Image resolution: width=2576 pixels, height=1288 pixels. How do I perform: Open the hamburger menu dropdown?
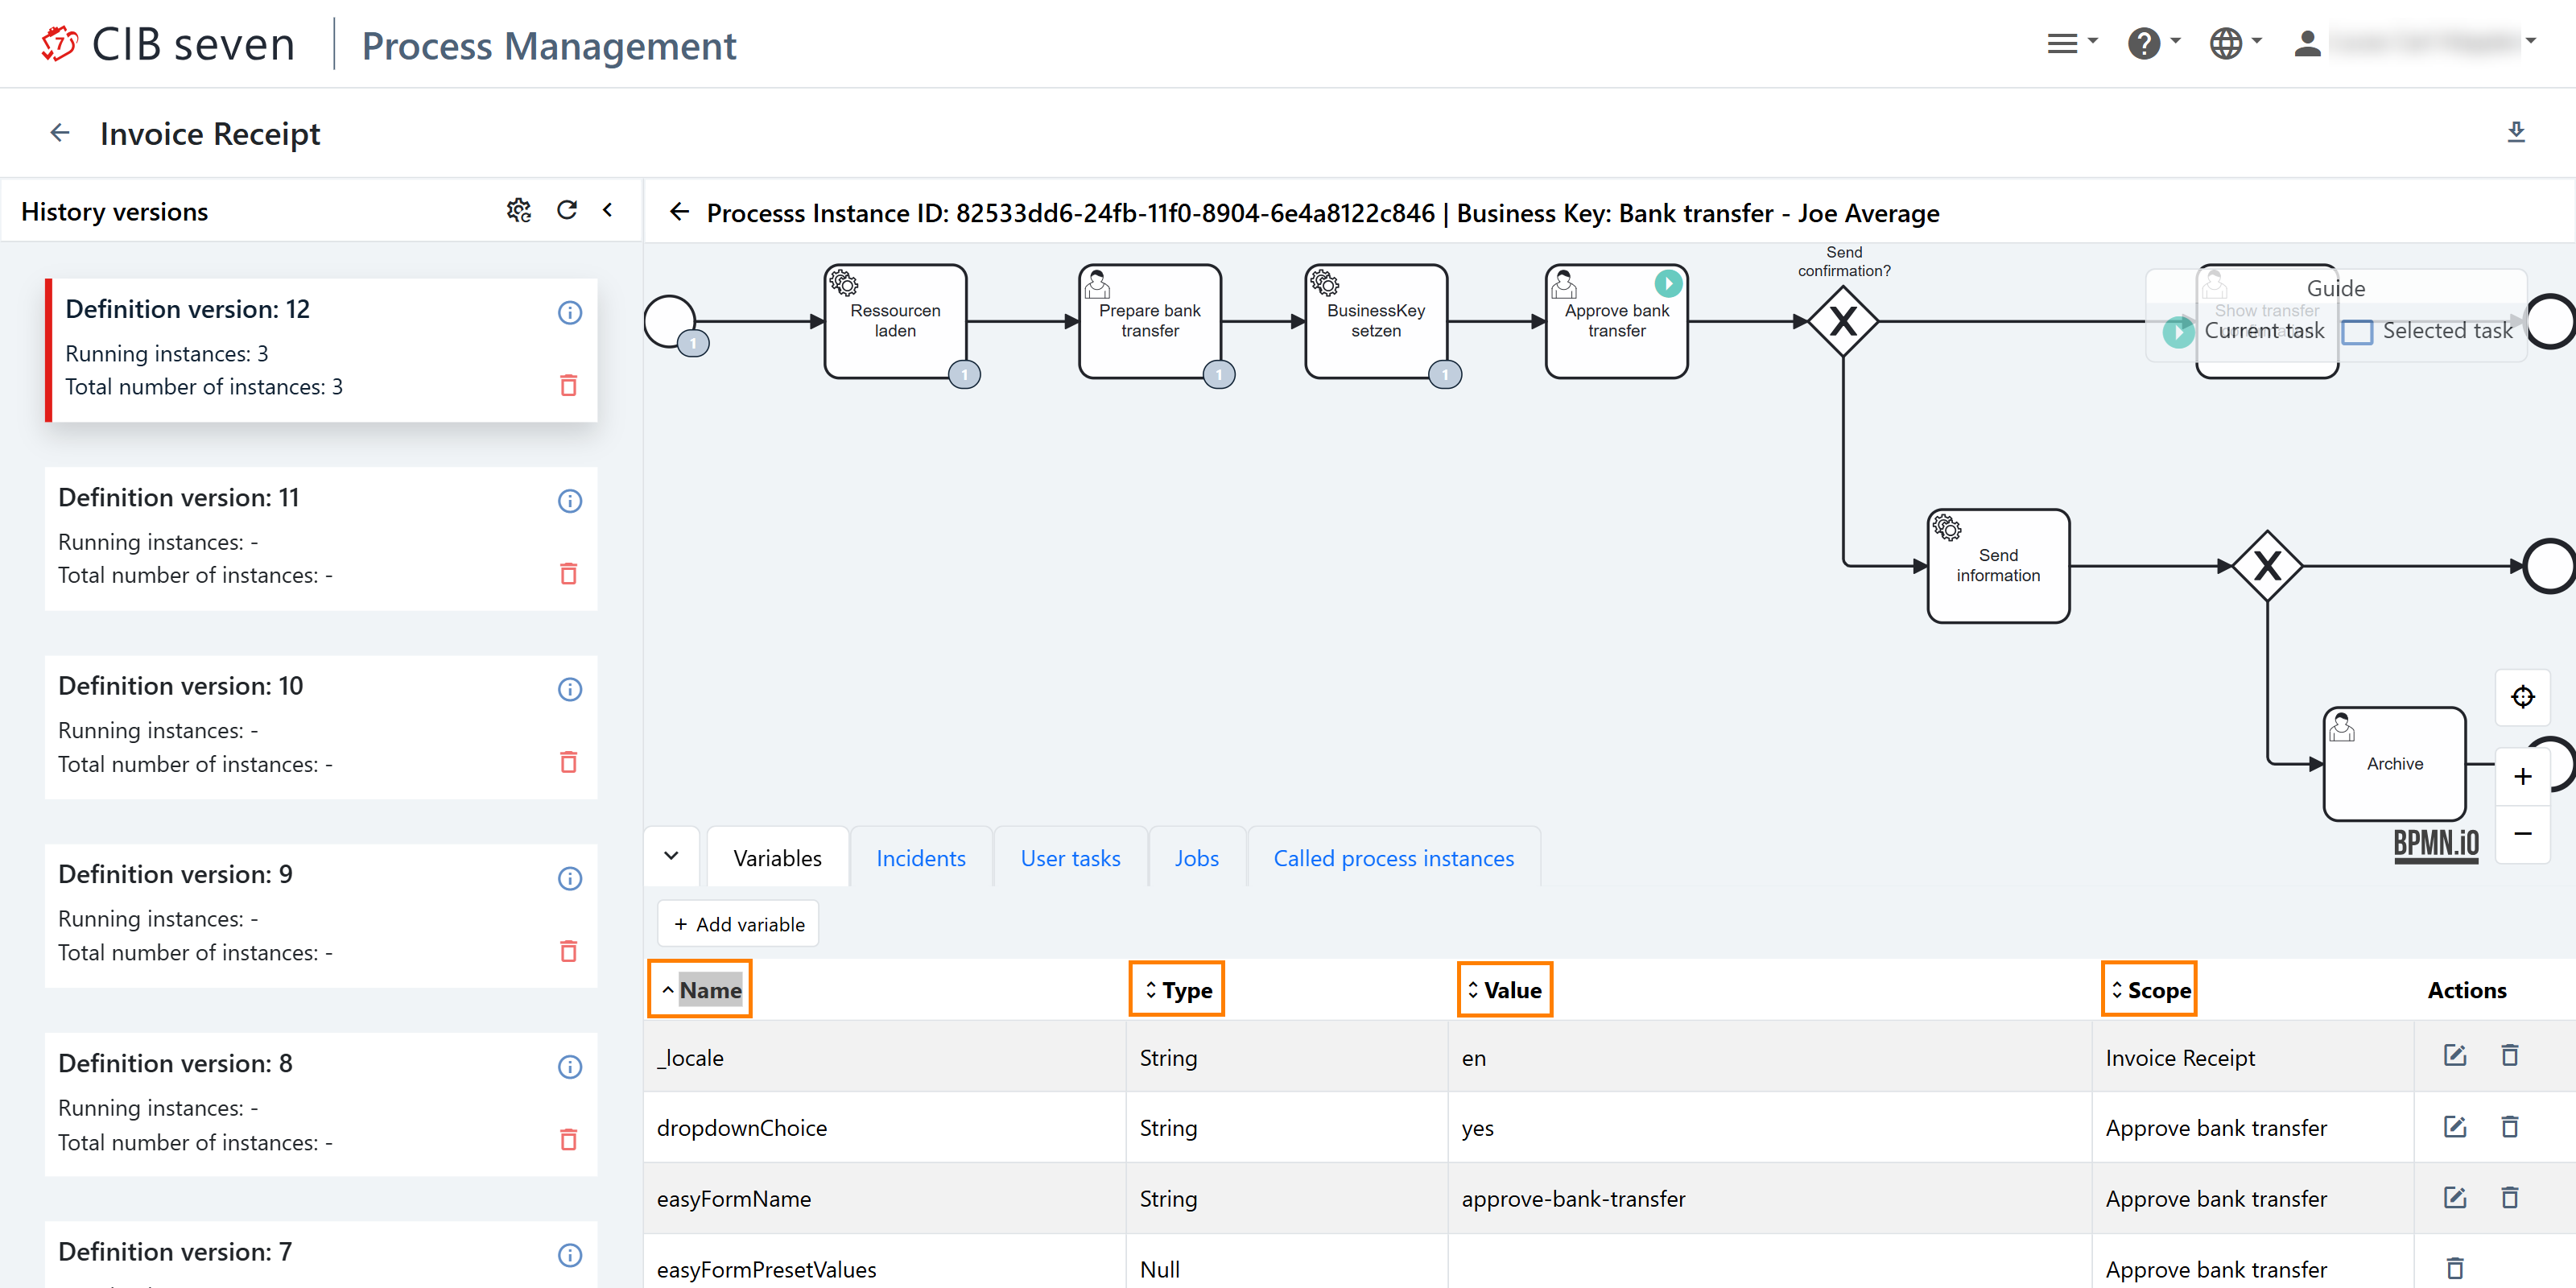point(2072,43)
